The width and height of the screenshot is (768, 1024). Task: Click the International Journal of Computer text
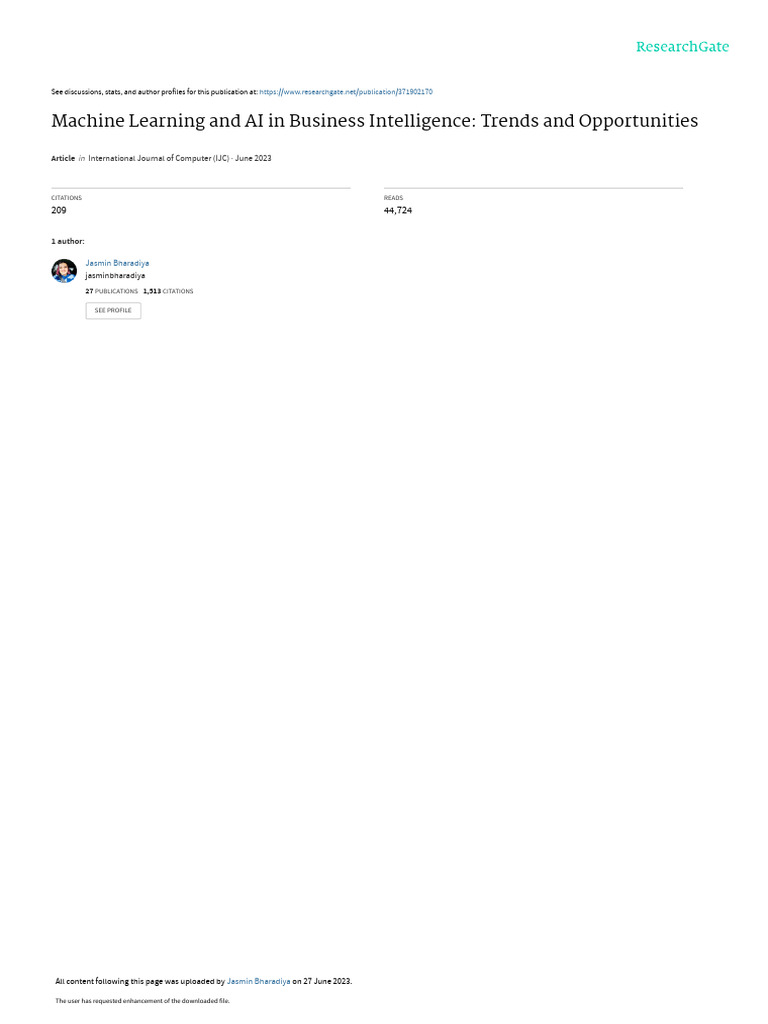click(x=159, y=158)
